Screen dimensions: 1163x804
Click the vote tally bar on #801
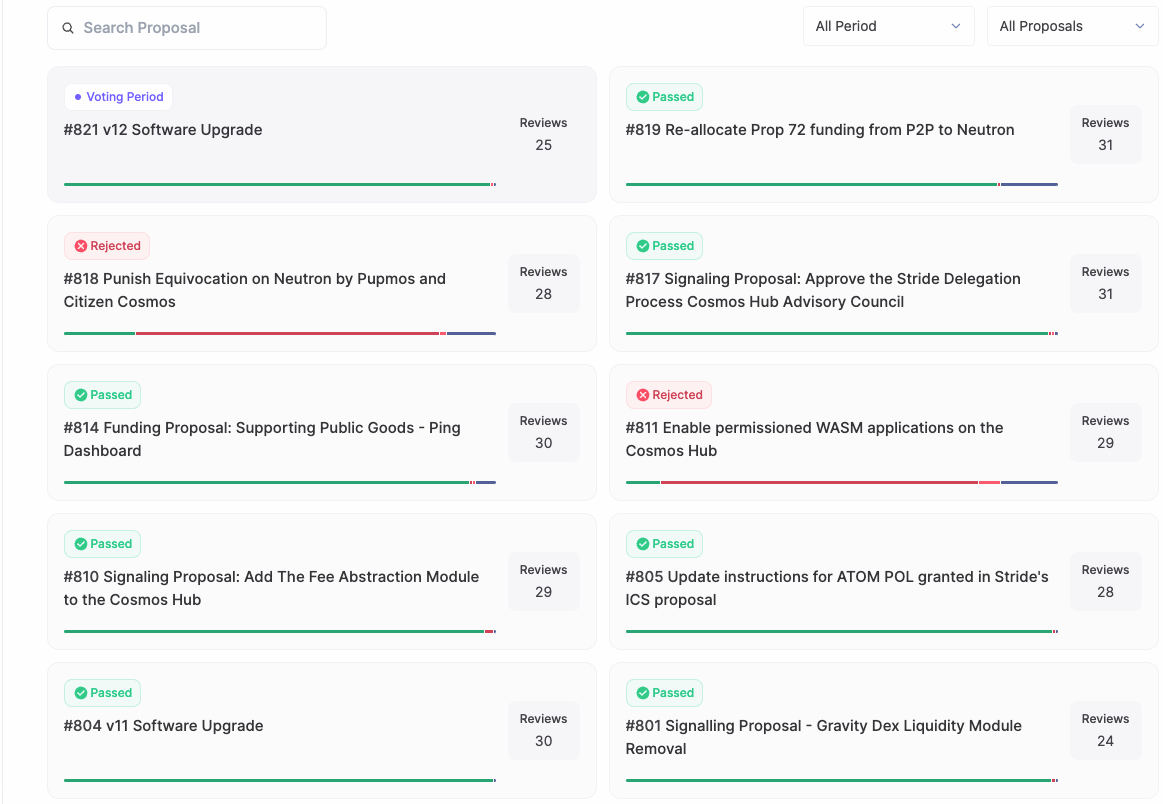[x=842, y=781]
